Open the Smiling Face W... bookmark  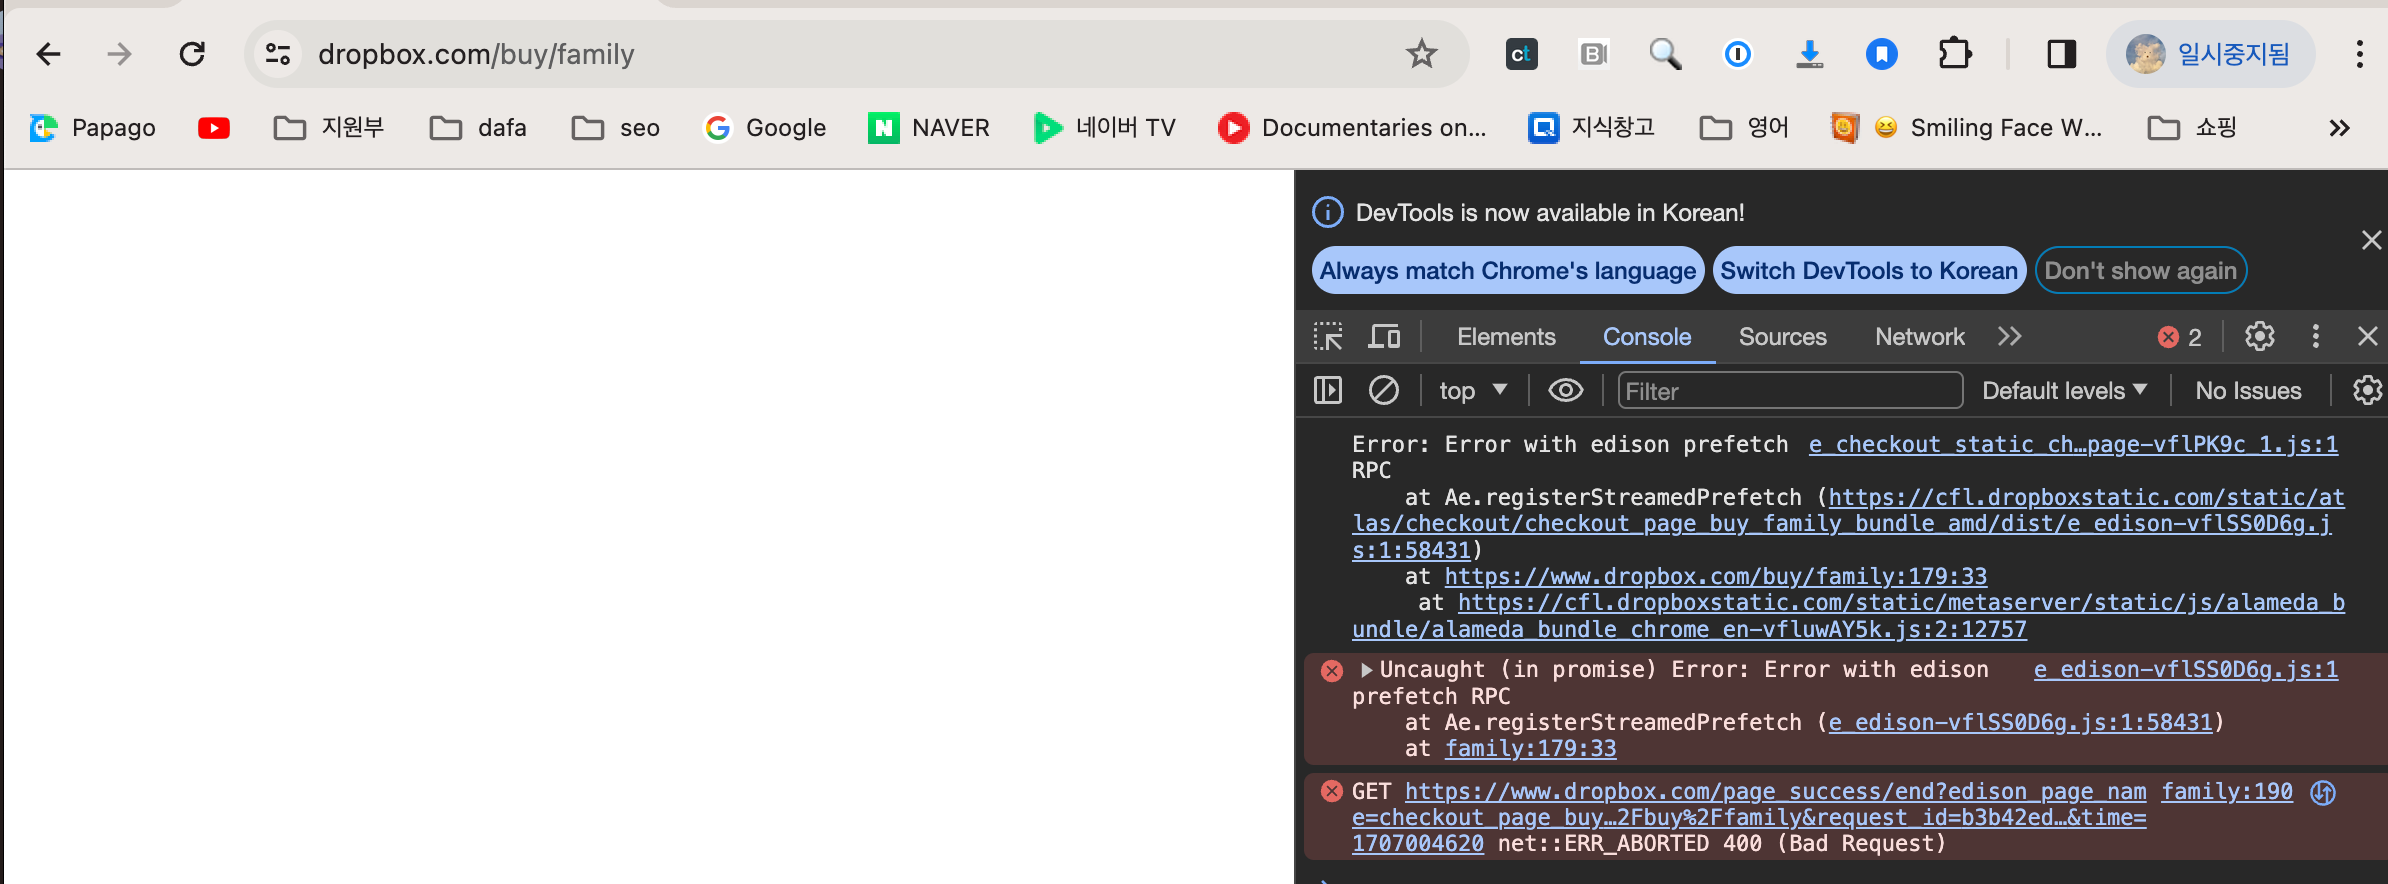tap(1966, 128)
